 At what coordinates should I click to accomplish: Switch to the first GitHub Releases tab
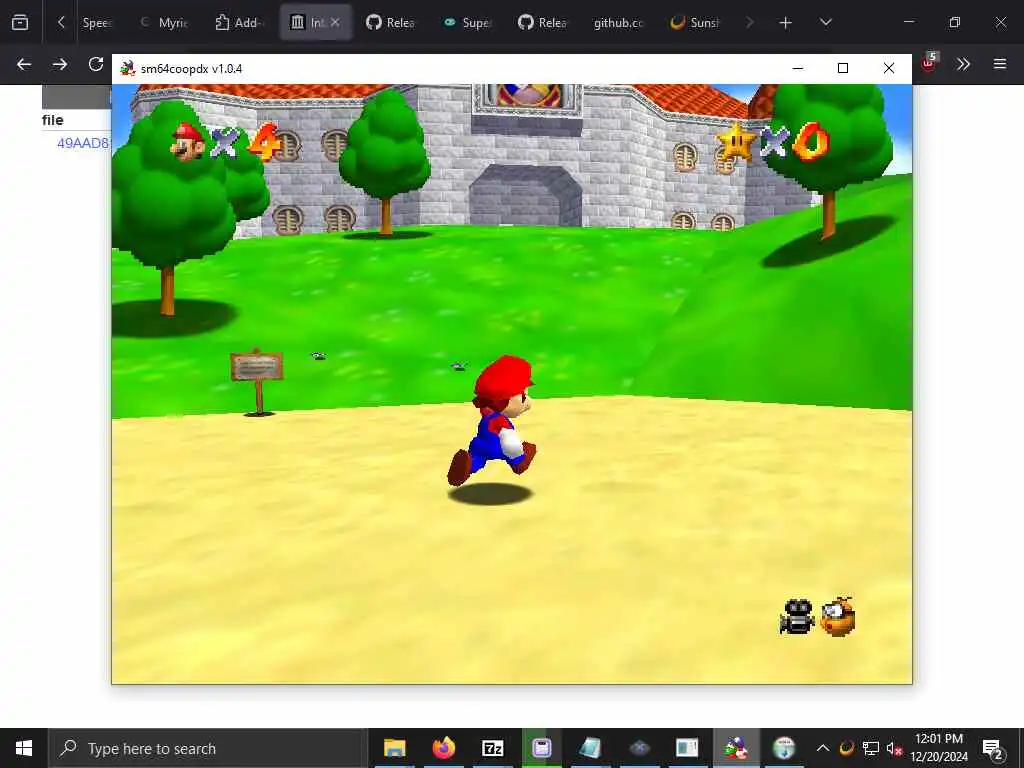tap(391, 22)
